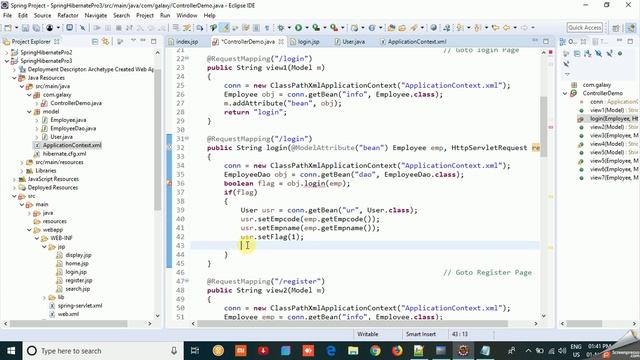Viewport: 640px width, 360px height.
Task: Toggle Hide Local Types in Outline
Action: click(x=566, y=64)
